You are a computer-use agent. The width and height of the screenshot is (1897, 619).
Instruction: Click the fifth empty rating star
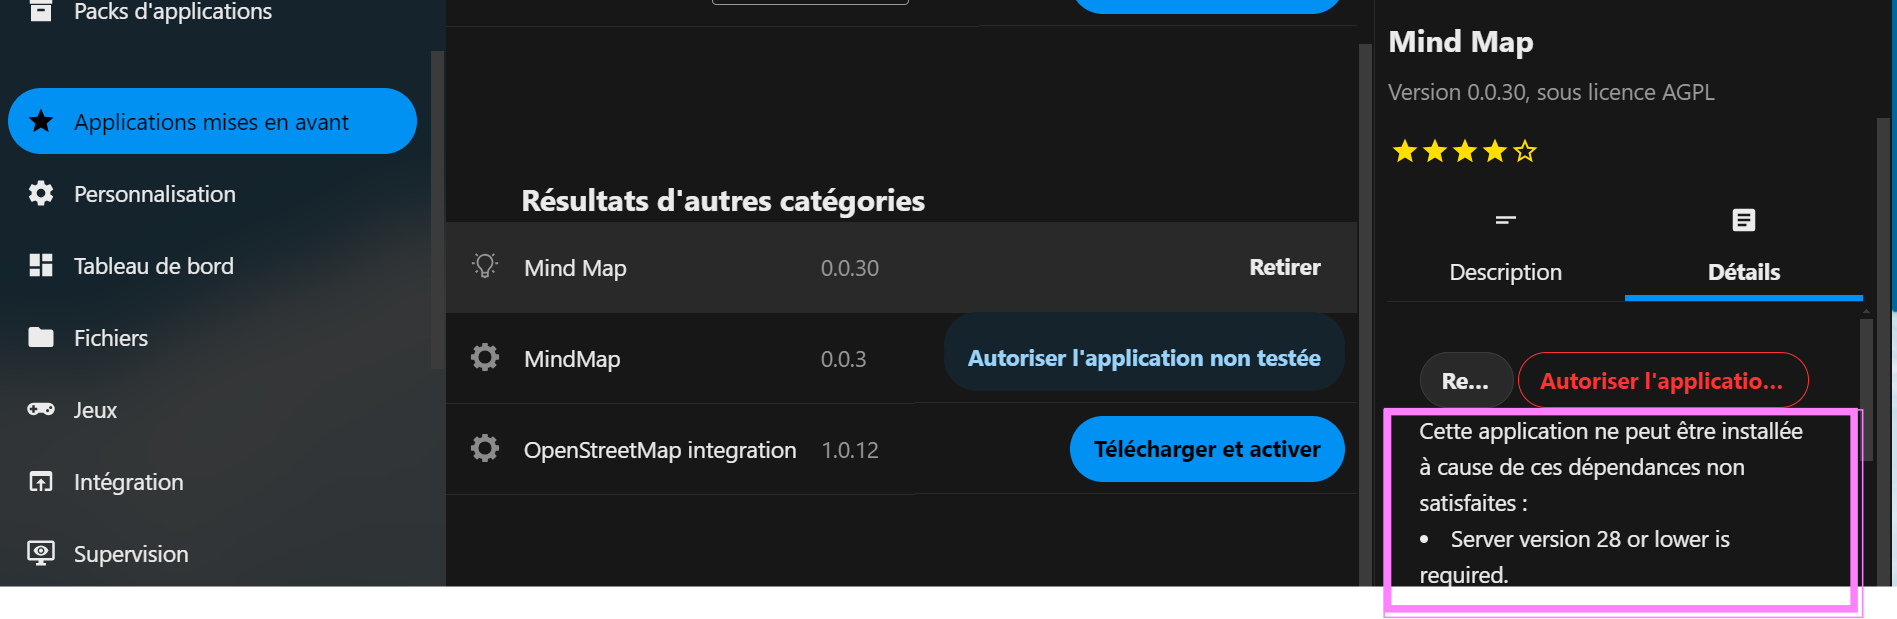pos(1525,152)
